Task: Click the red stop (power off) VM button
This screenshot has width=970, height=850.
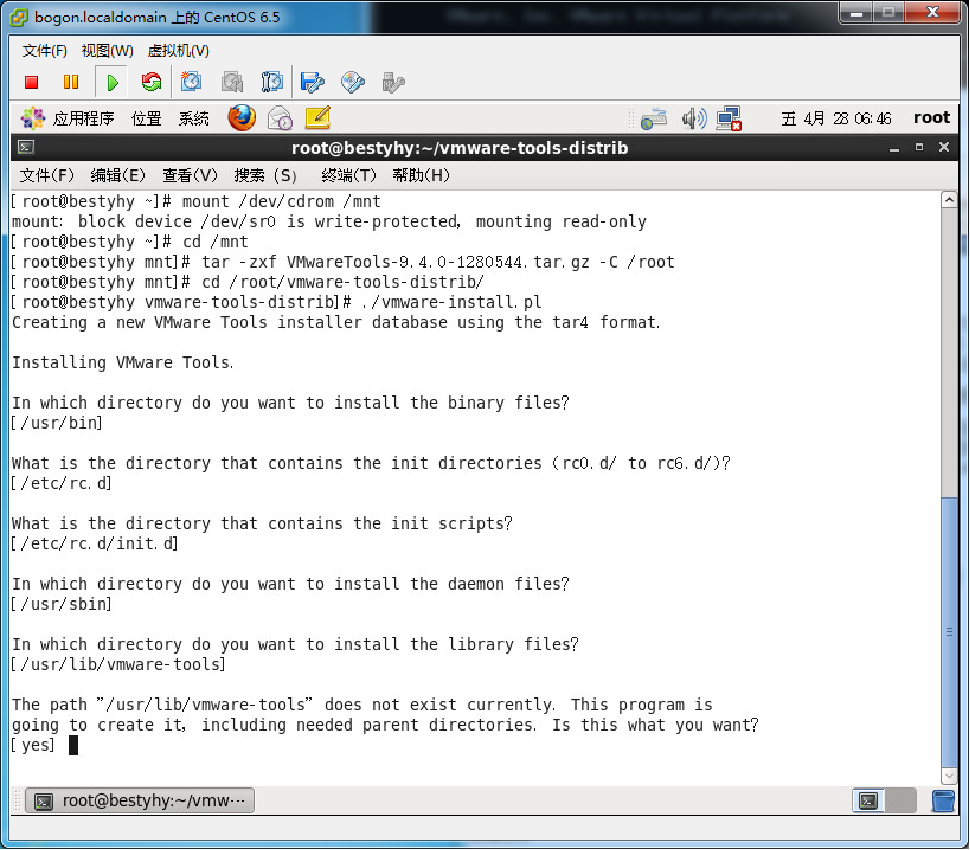Action: (32, 82)
